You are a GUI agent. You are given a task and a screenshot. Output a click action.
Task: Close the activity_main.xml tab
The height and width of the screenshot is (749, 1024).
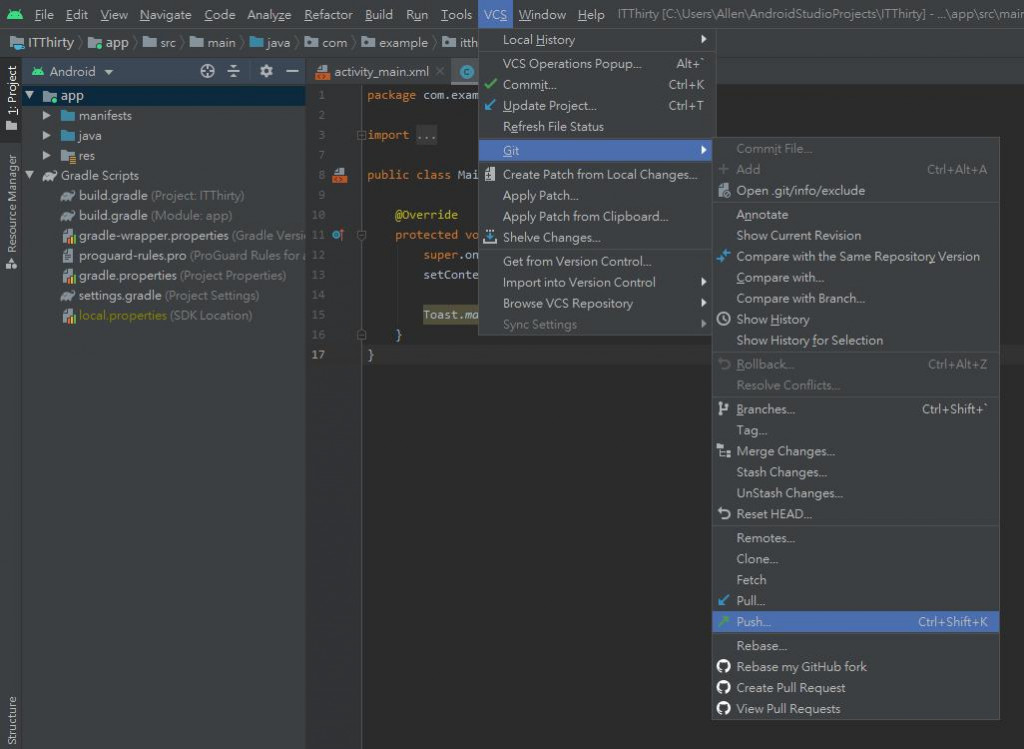tap(440, 72)
